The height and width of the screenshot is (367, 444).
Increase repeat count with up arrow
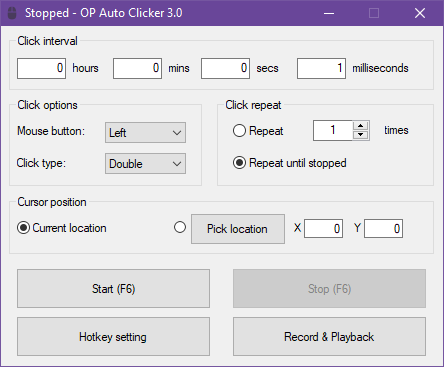coord(360,126)
